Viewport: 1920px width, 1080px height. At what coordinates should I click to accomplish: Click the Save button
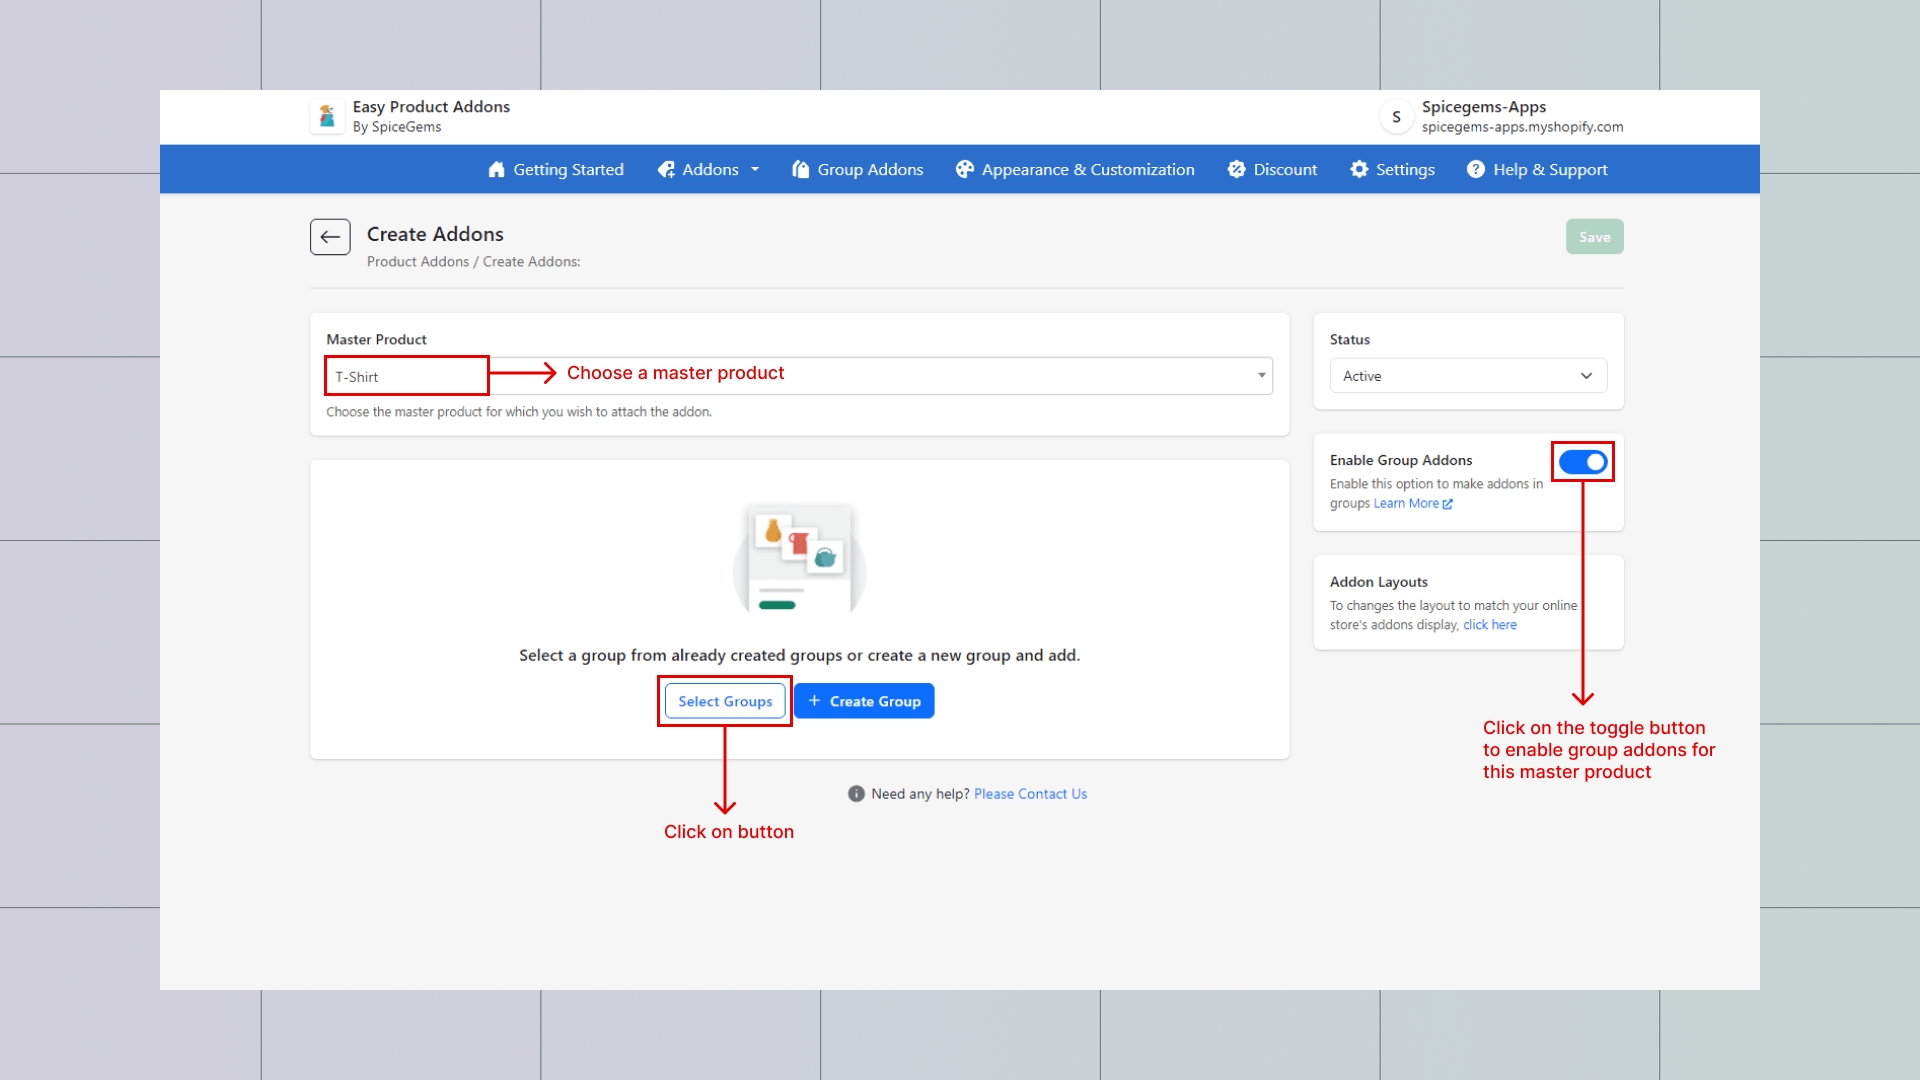pos(1594,237)
